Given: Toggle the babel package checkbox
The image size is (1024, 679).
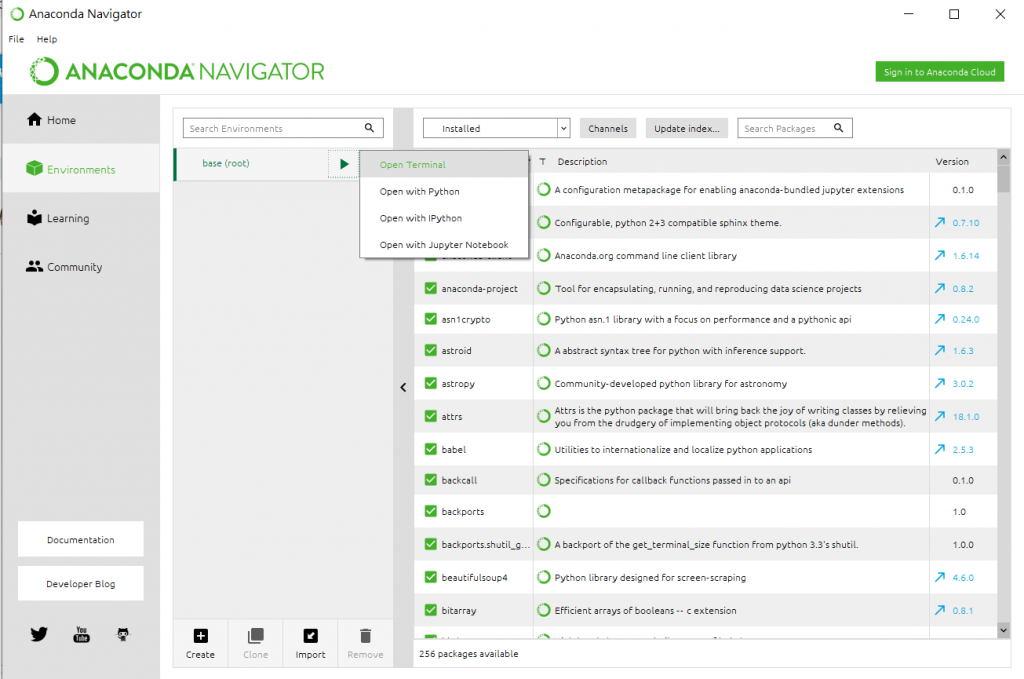Looking at the screenshot, I should [x=430, y=449].
